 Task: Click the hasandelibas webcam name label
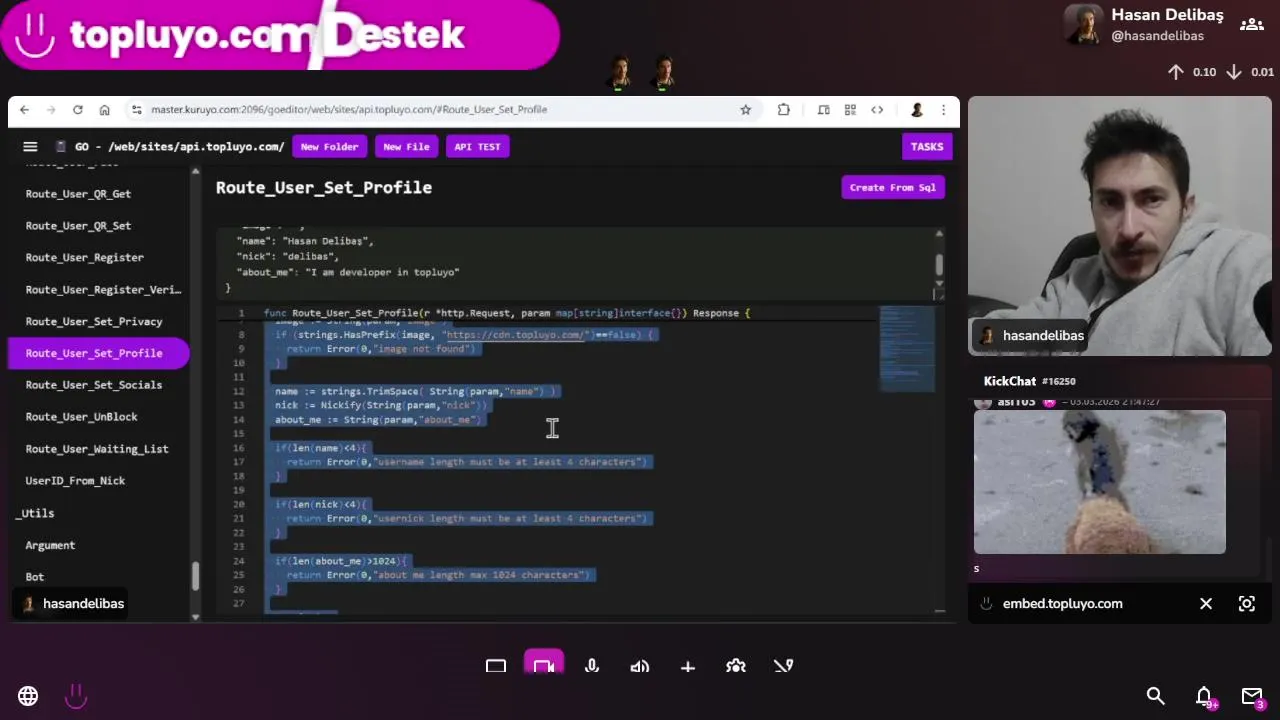click(x=1032, y=336)
